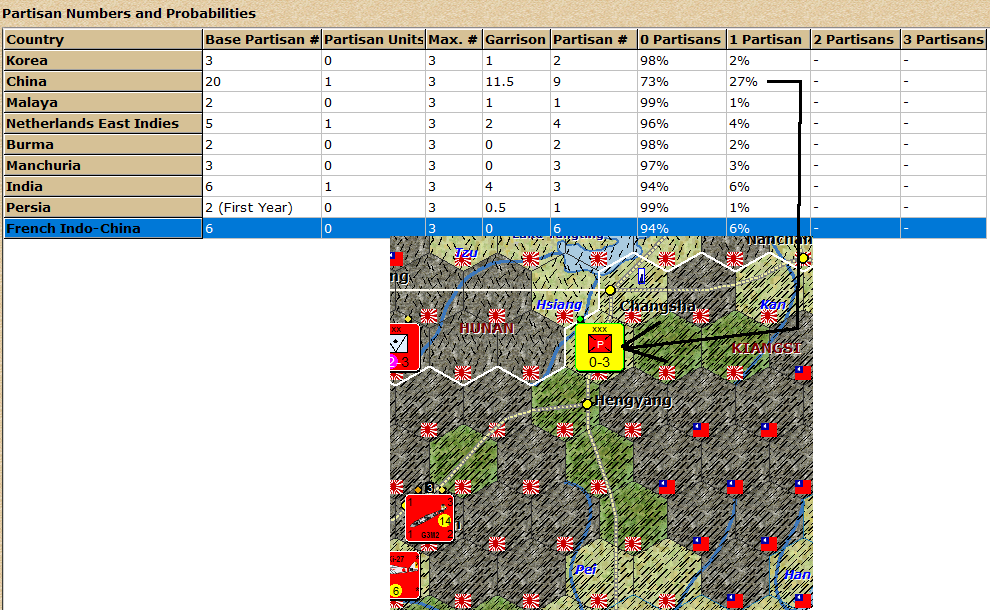990x610 pixels.
Task: Click the Garrison column header
Action: tap(516, 39)
